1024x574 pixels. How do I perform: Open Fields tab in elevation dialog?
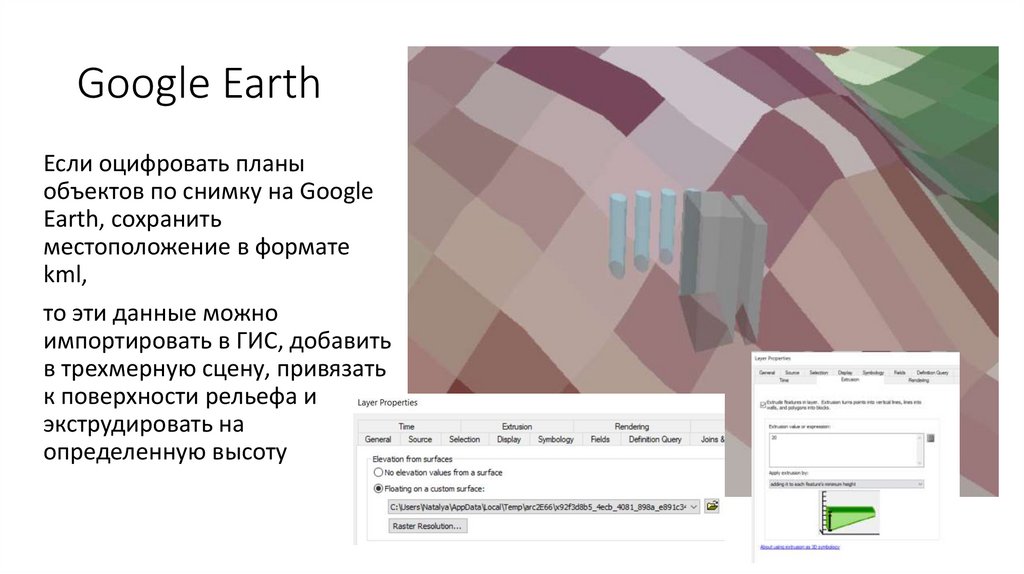[x=600, y=439]
